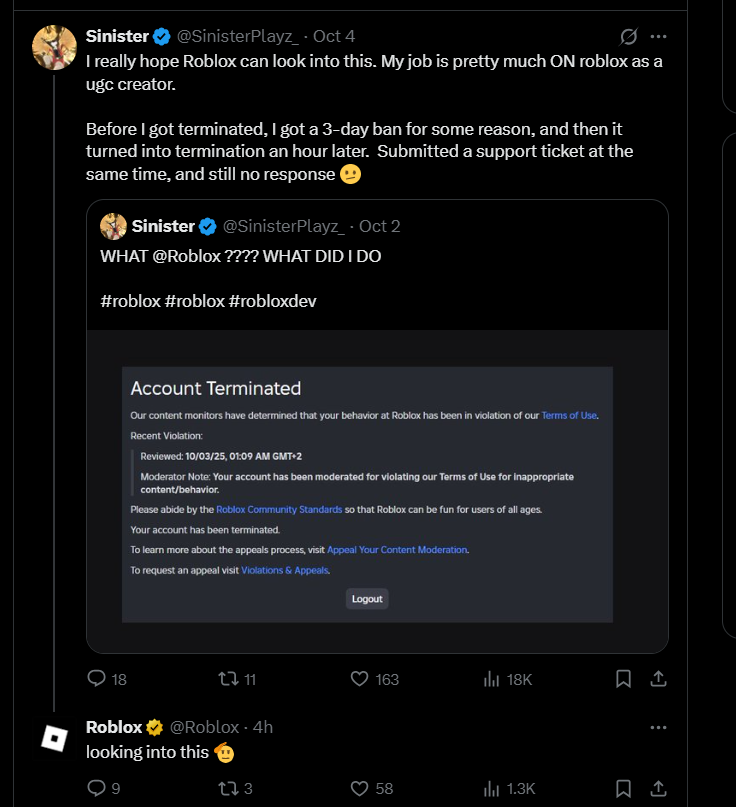
Task: View Roblox reply analytics 1.3K views
Action: click(492, 788)
